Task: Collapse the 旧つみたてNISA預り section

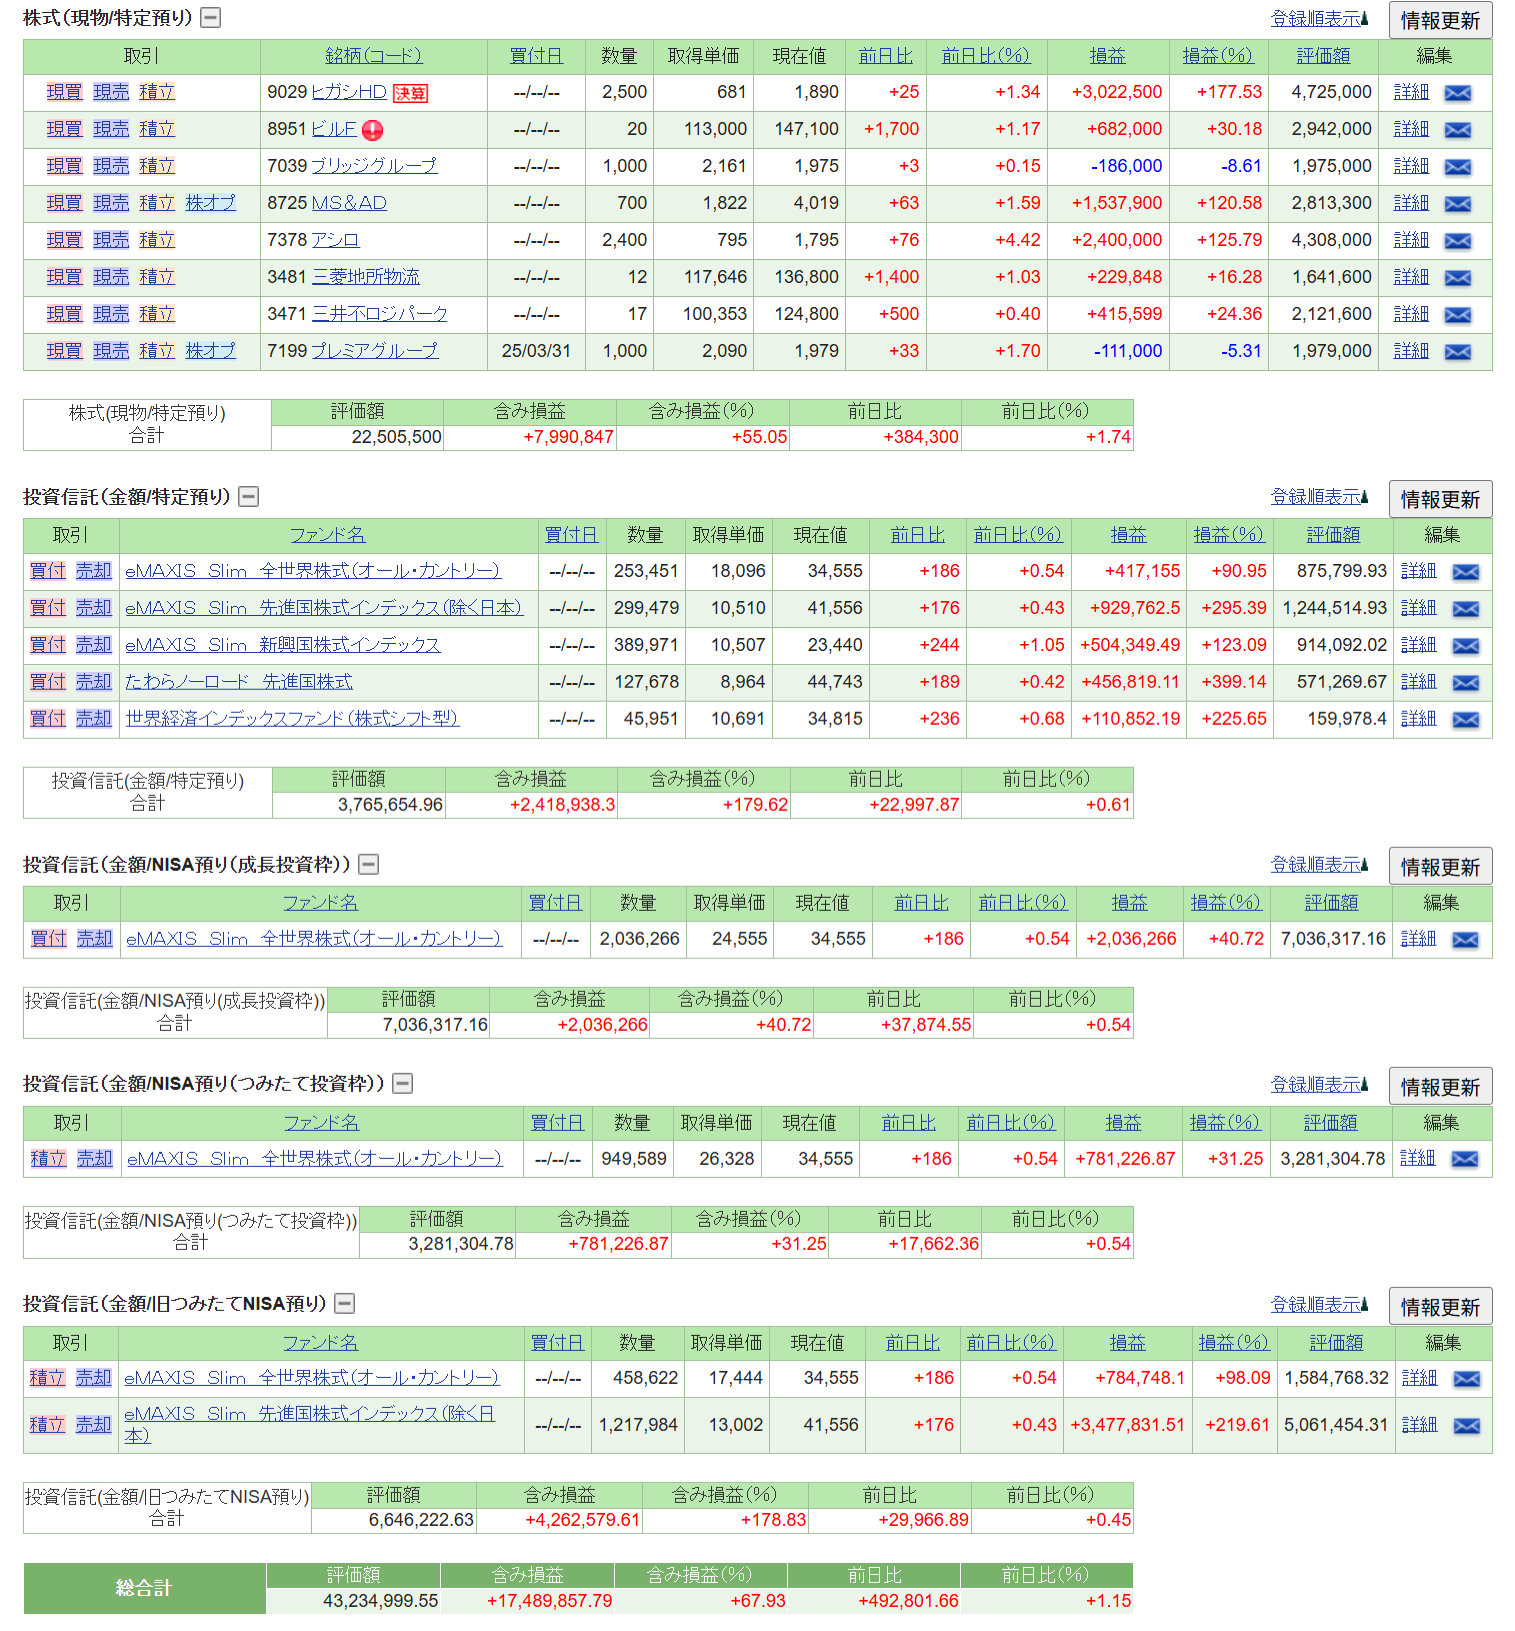Action: 344,1303
